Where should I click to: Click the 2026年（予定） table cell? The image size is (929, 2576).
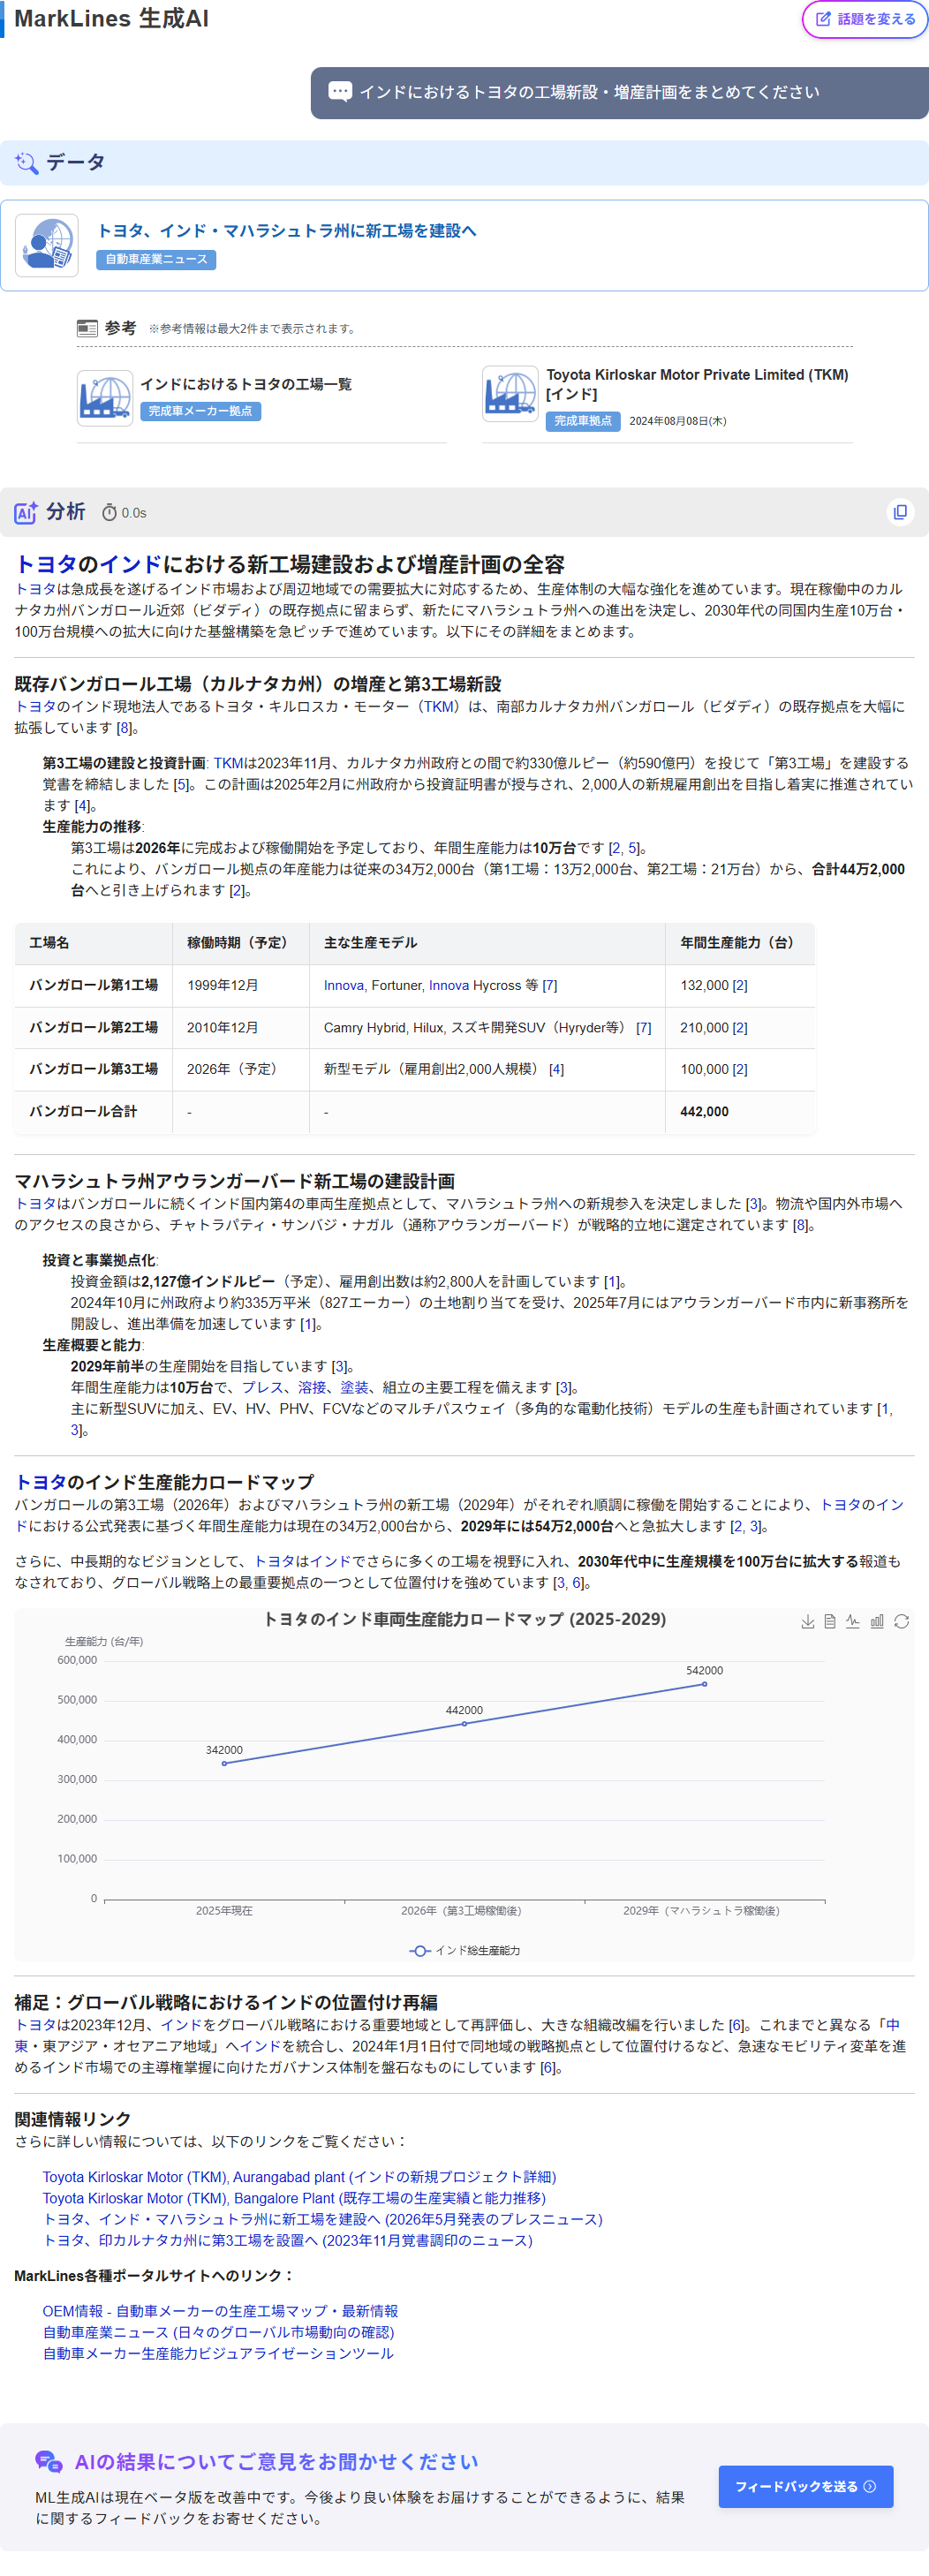click(x=241, y=1069)
